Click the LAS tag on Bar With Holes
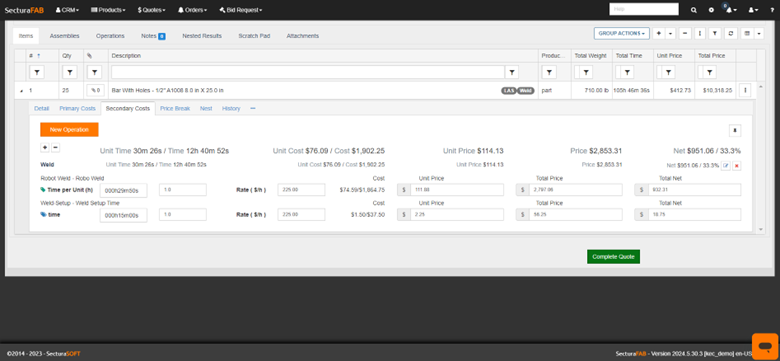Image resolution: width=780 pixels, height=361 pixels. click(508, 90)
